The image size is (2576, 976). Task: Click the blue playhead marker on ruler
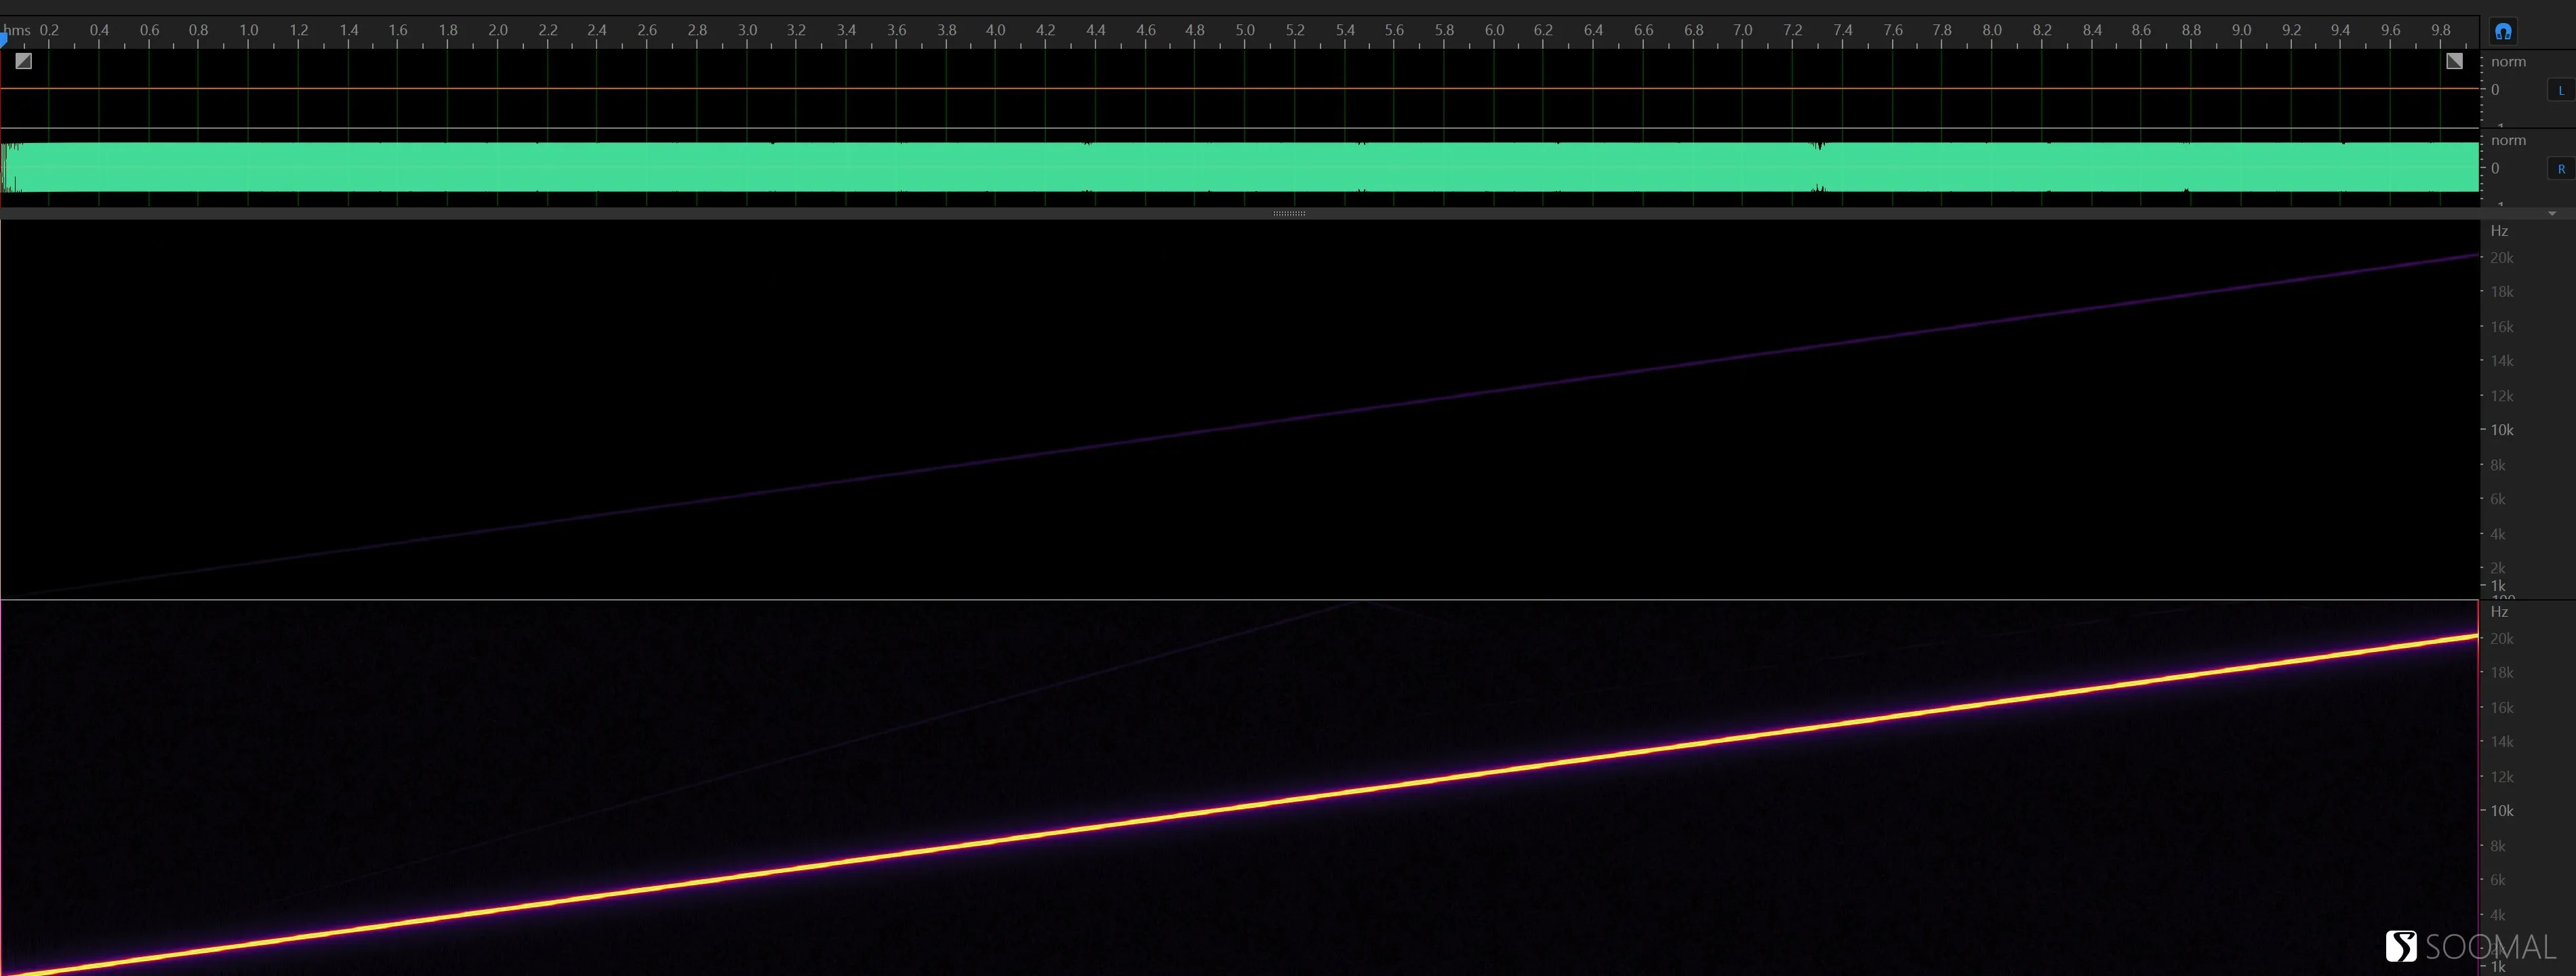tap(3, 39)
